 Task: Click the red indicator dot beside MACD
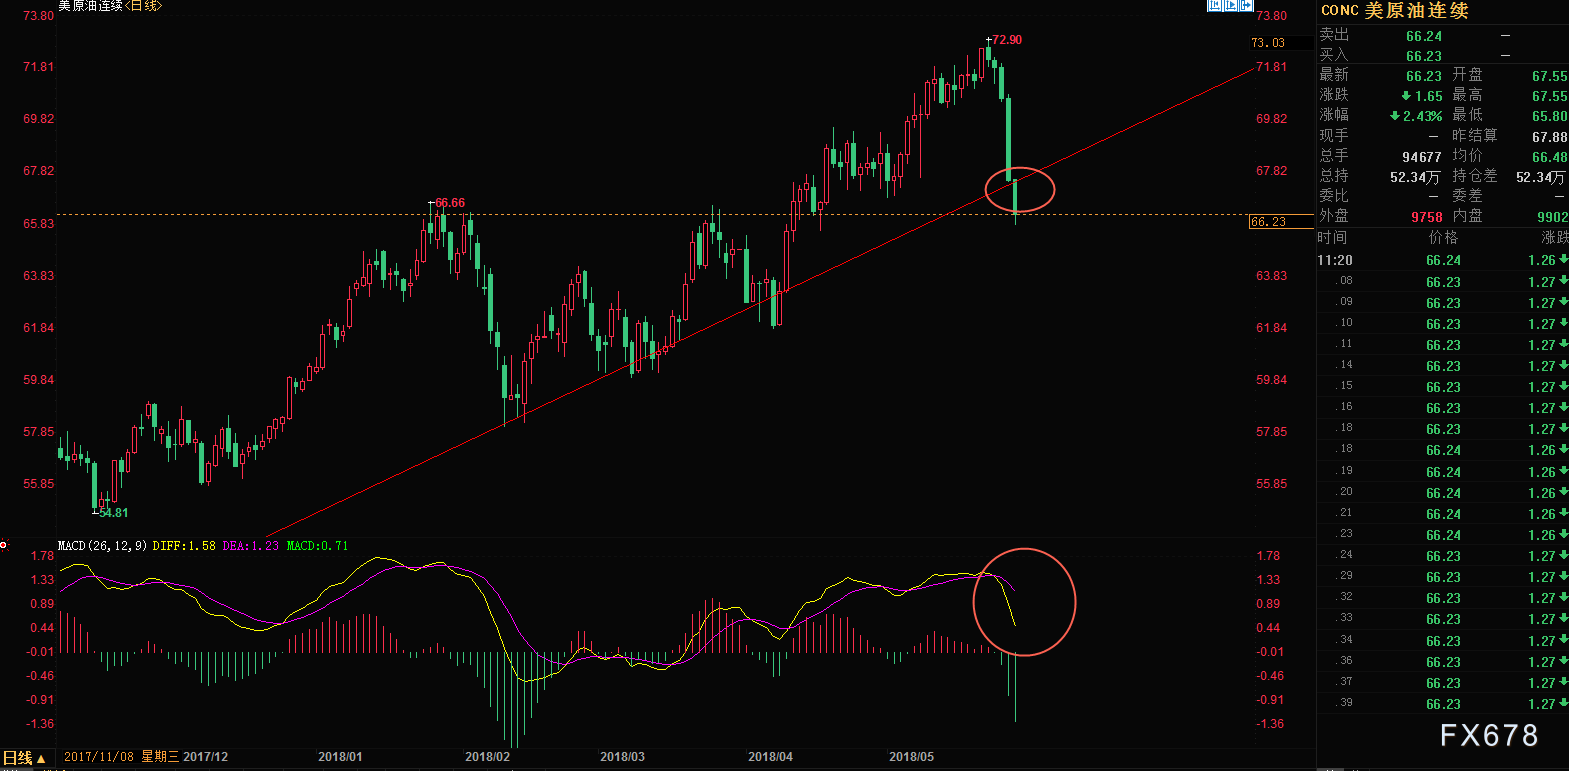[4, 546]
